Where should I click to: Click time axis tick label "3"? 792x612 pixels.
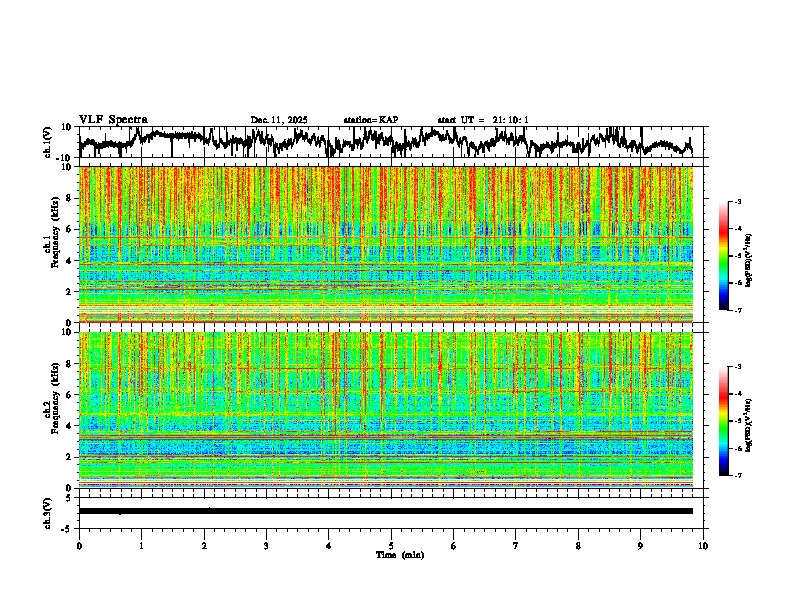pos(266,546)
